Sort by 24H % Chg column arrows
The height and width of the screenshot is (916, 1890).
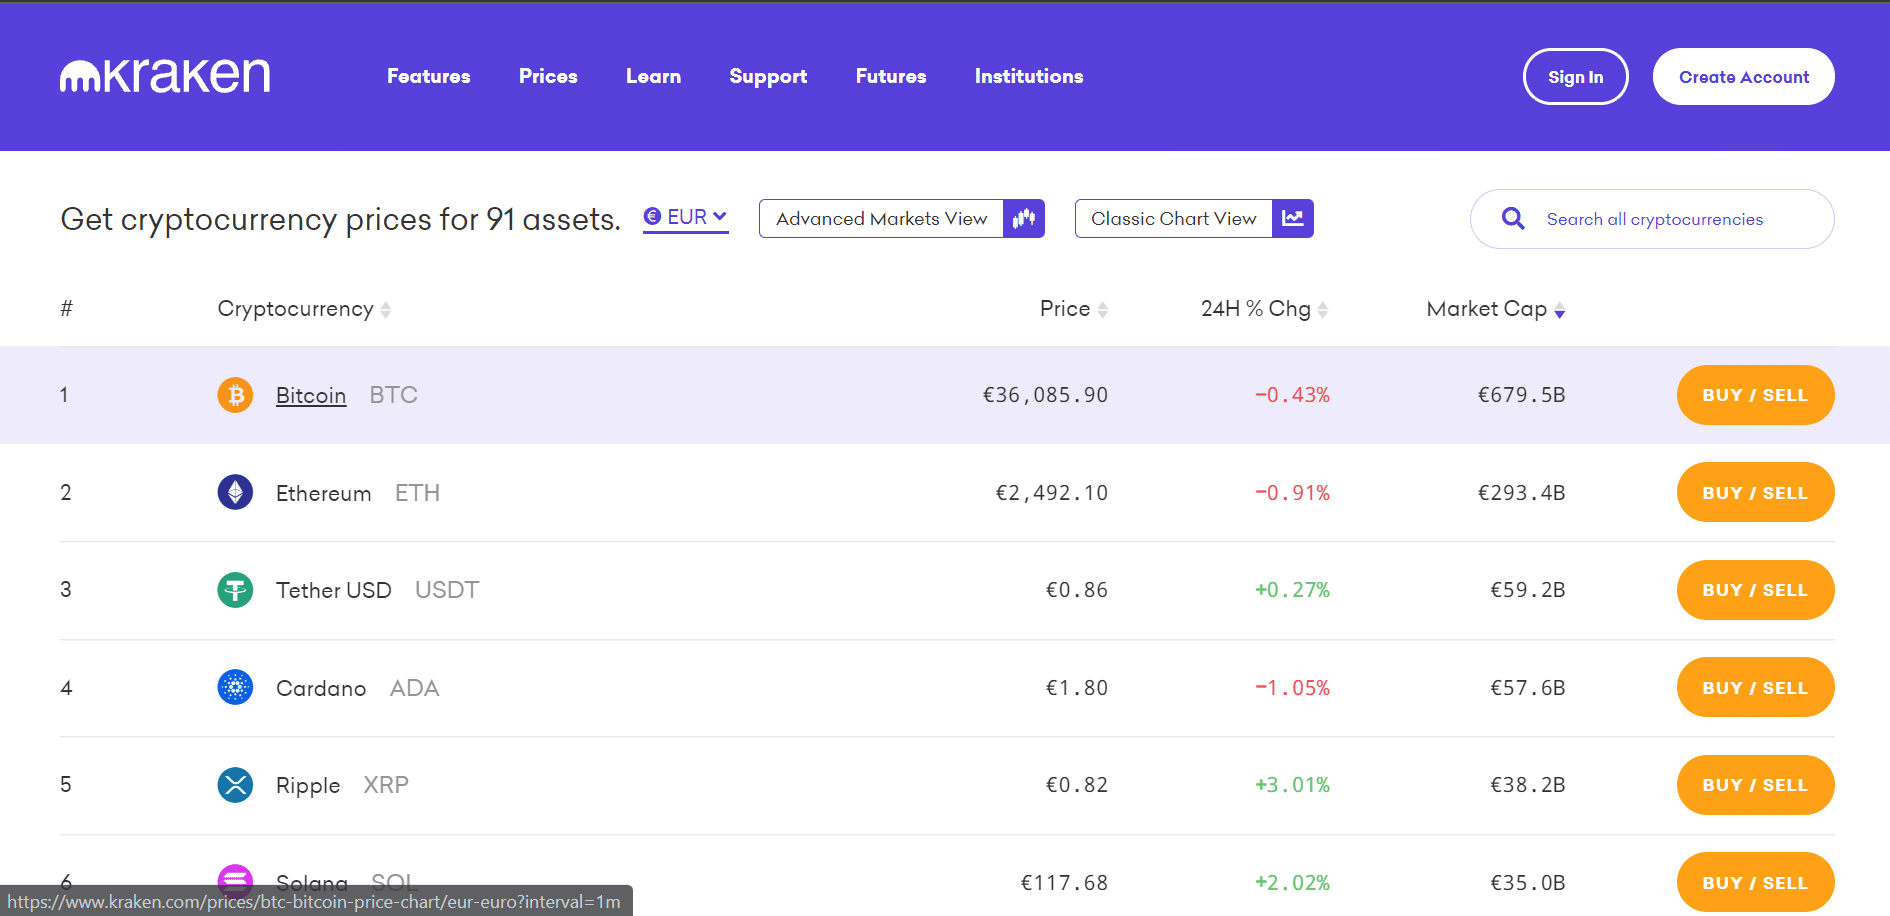tap(1322, 310)
